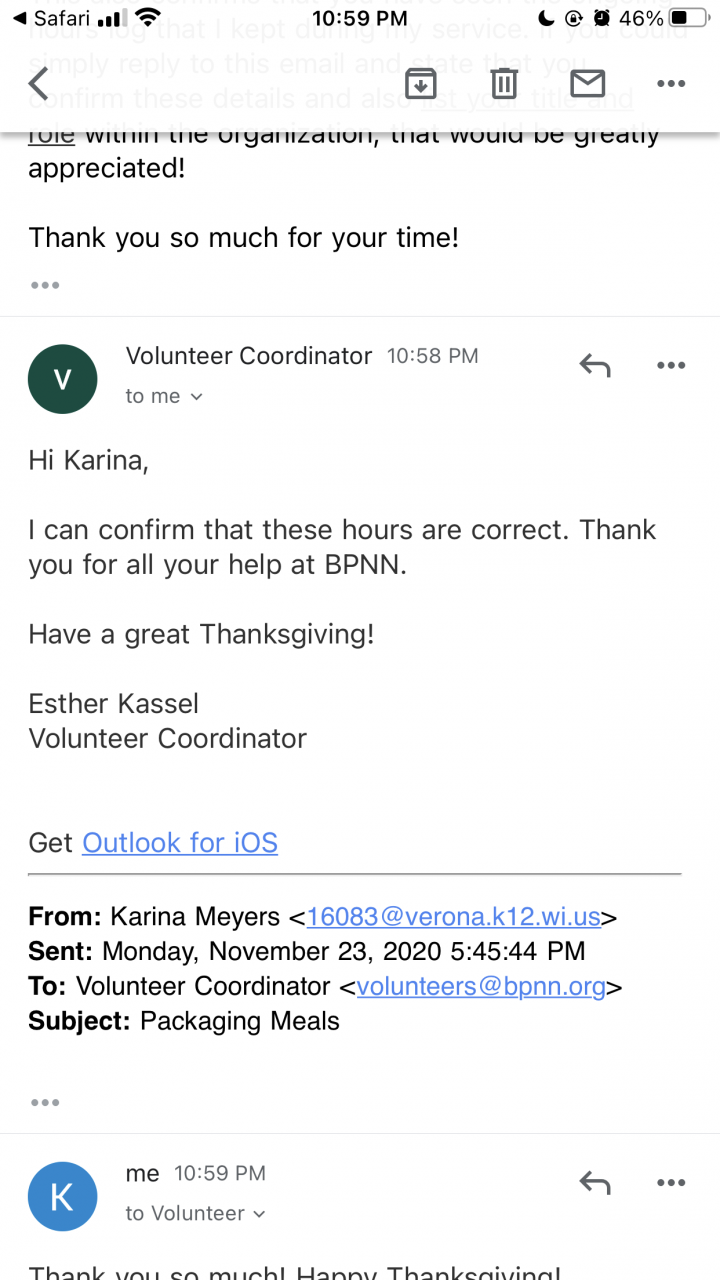Image resolution: width=720 pixels, height=1280 pixels.
Task: Reply to my 10:59 PM message
Action: 595,1184
